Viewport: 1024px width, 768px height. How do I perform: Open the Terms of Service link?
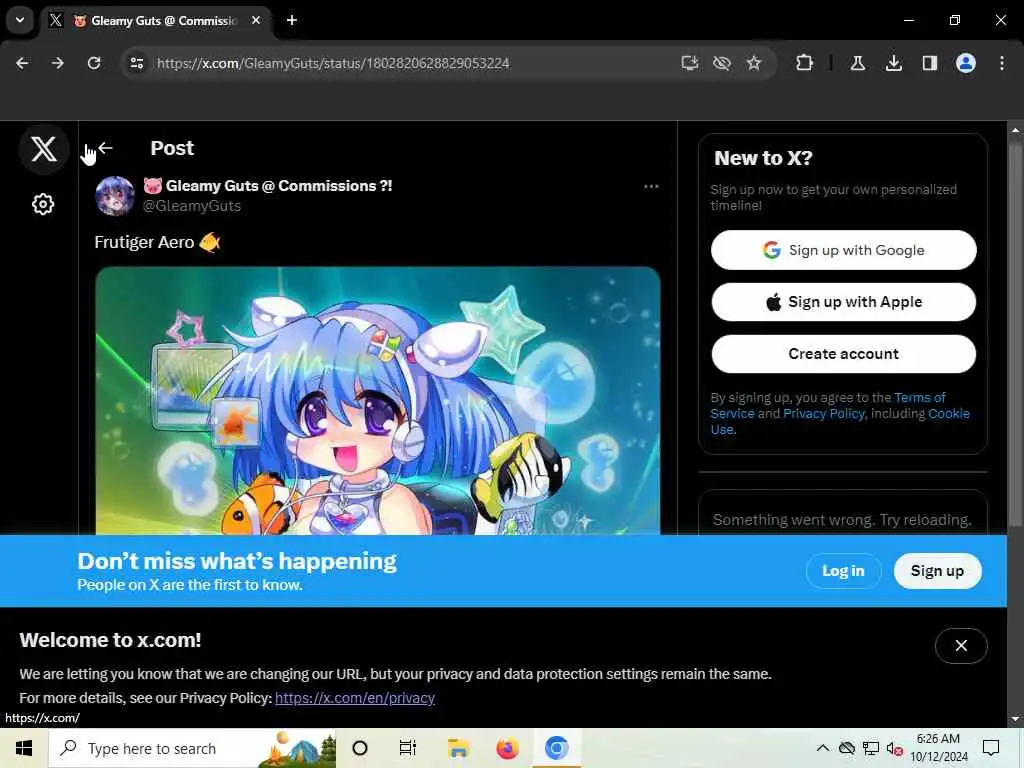click(x=828, y=406)
